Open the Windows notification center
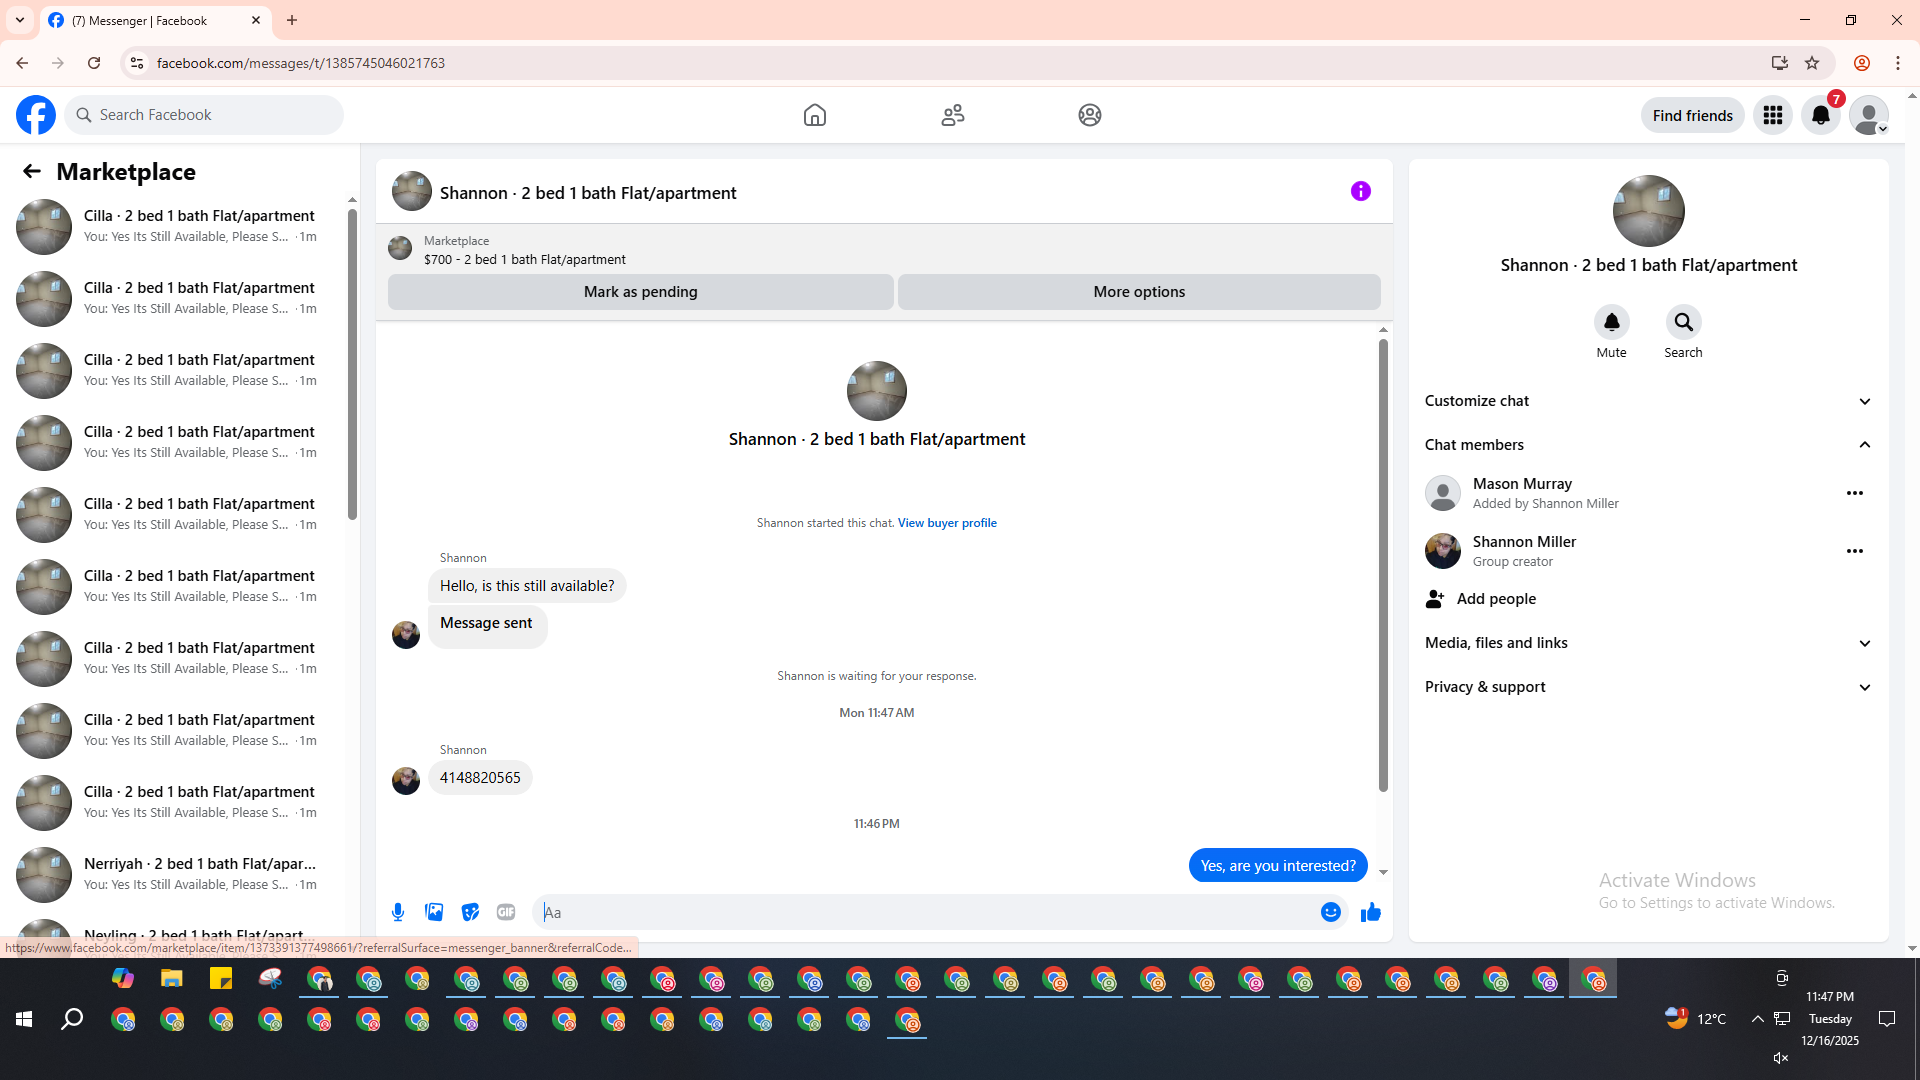The image size is (1920, 1080). click(1887, 1019)
